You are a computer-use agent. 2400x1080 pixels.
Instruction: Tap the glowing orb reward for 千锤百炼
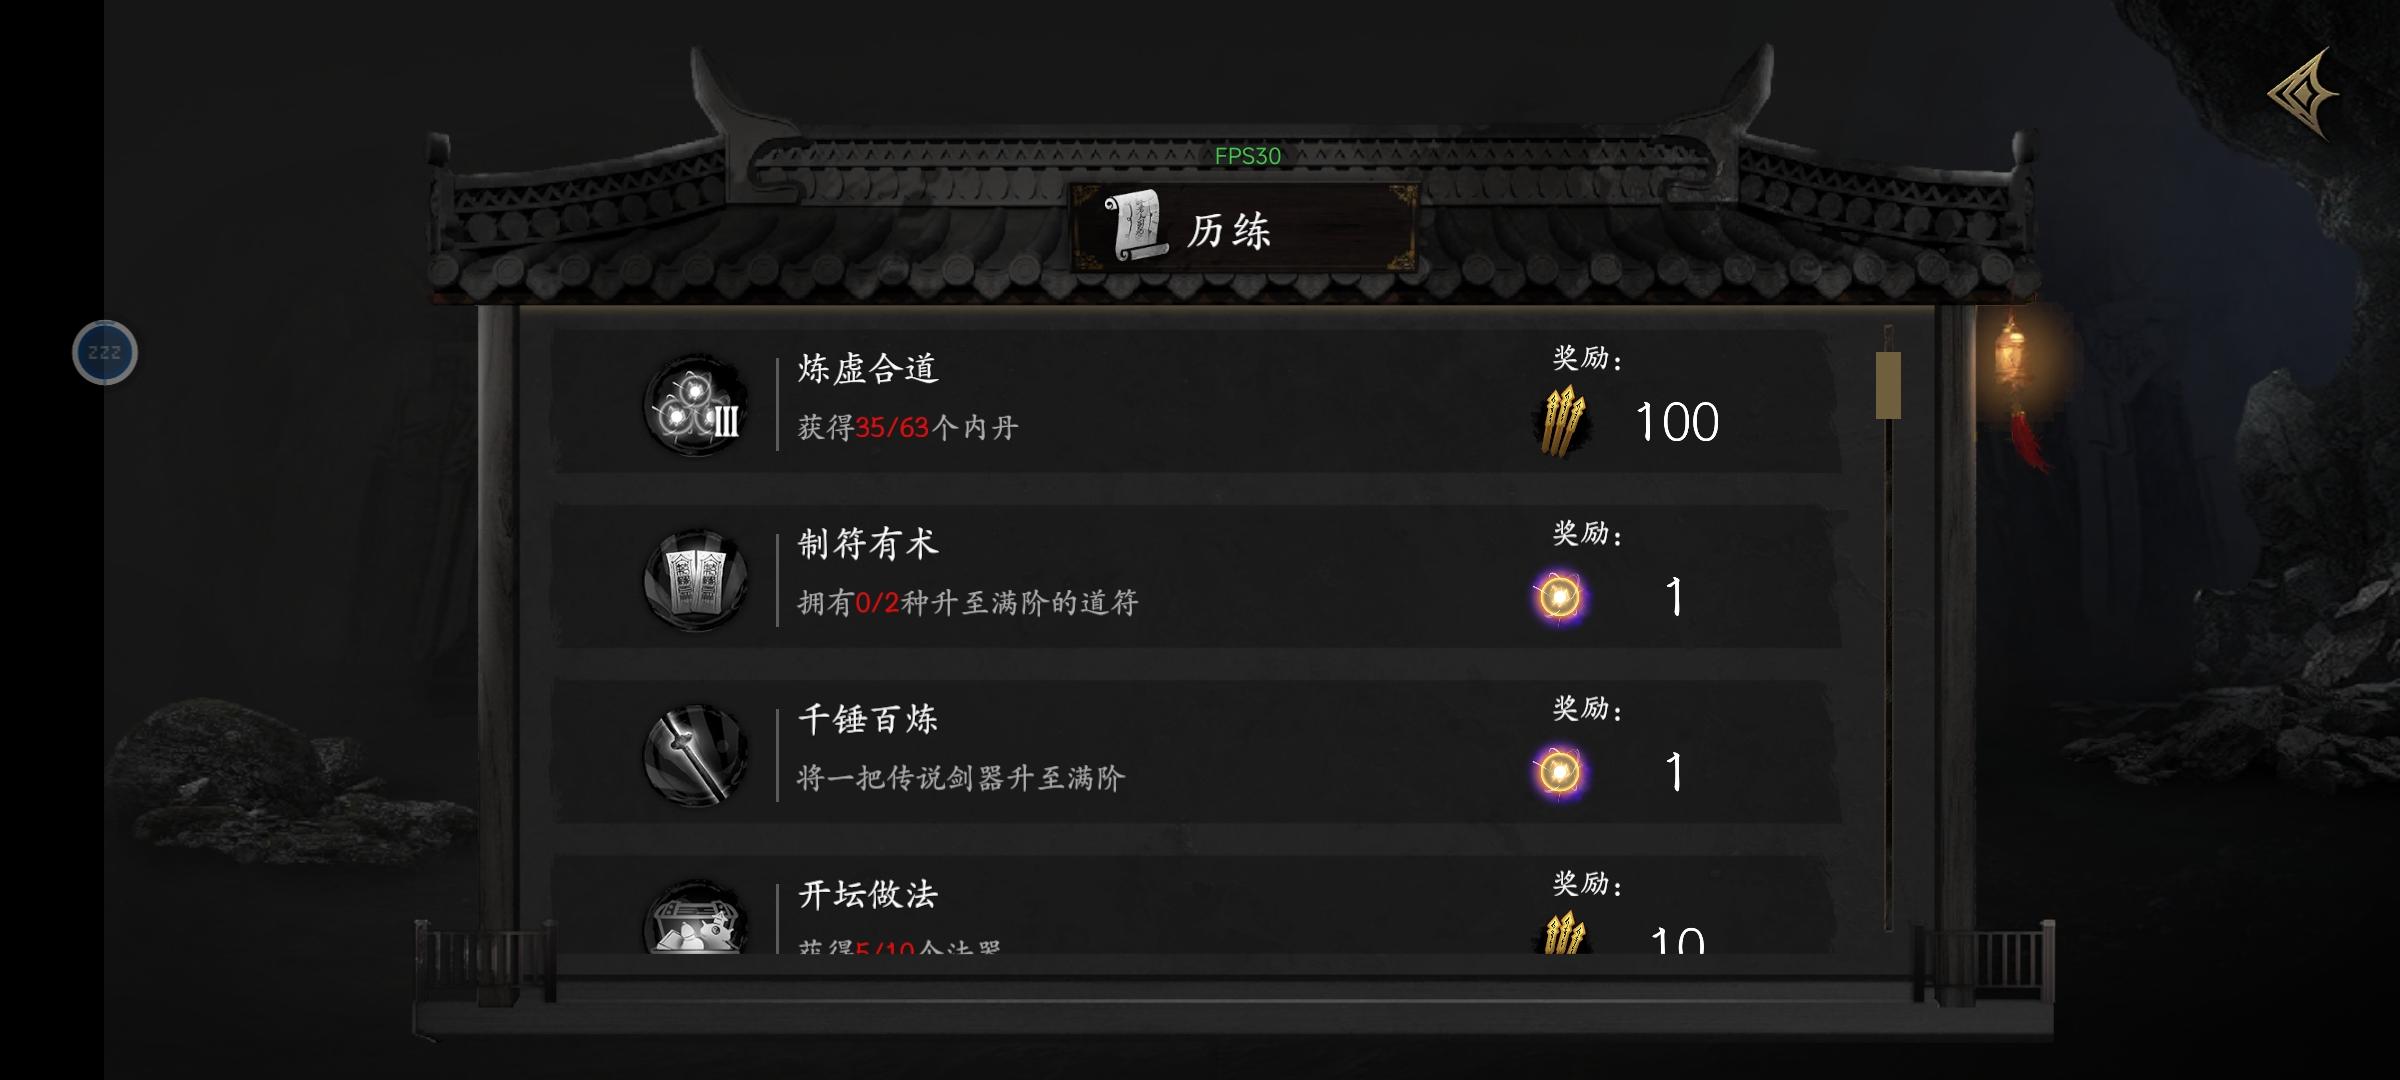point(1559,772)
